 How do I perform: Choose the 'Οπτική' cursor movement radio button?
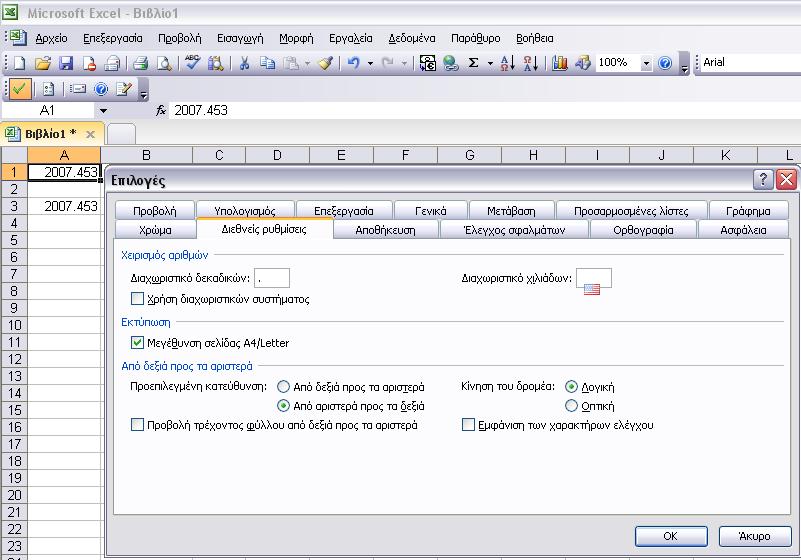(x=571, y=406)
